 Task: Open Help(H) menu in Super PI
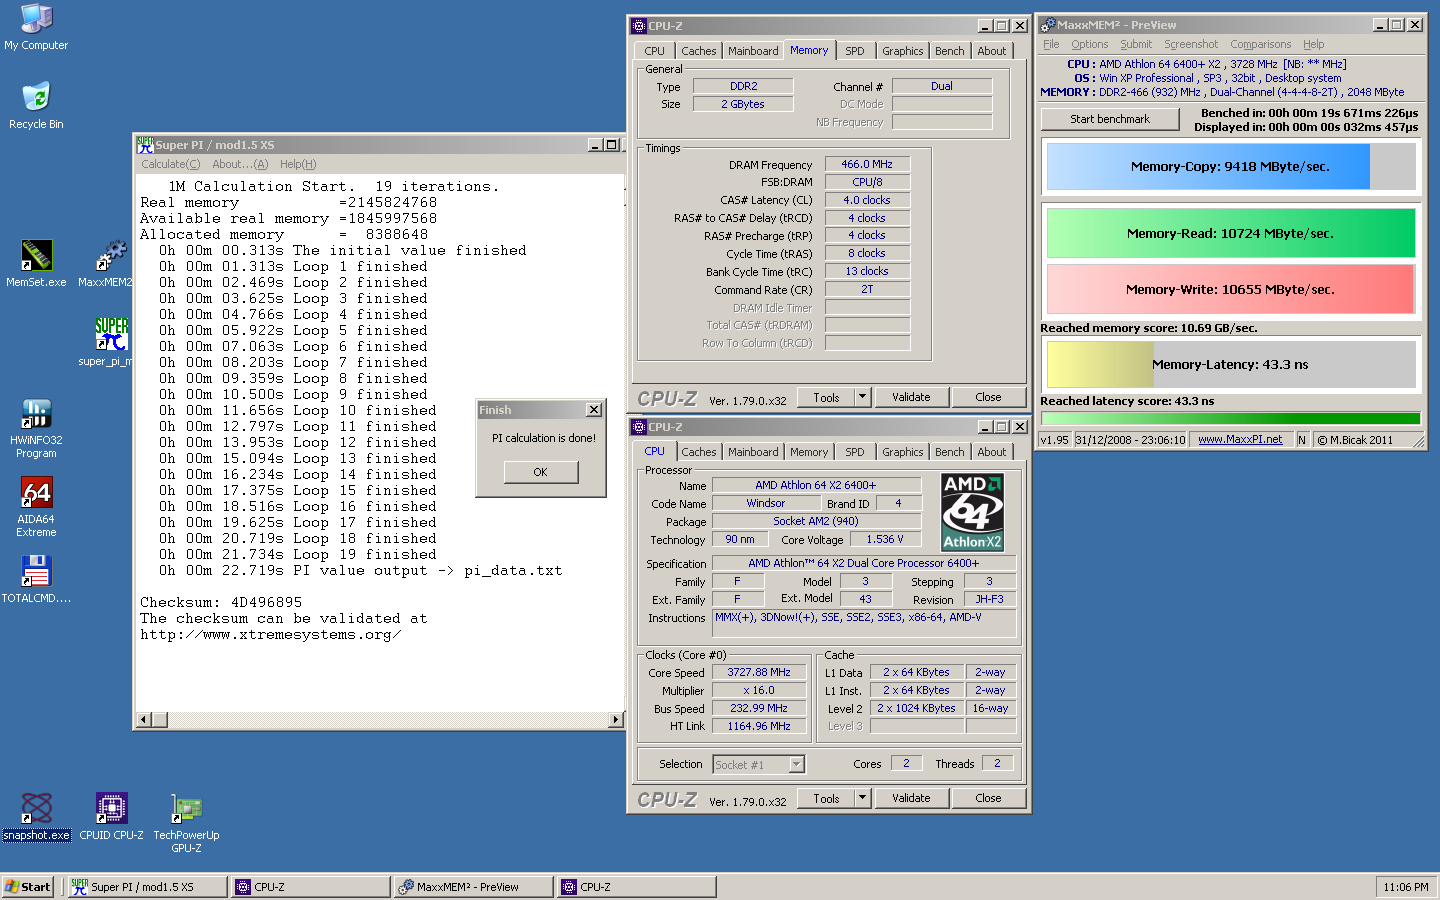298,164
